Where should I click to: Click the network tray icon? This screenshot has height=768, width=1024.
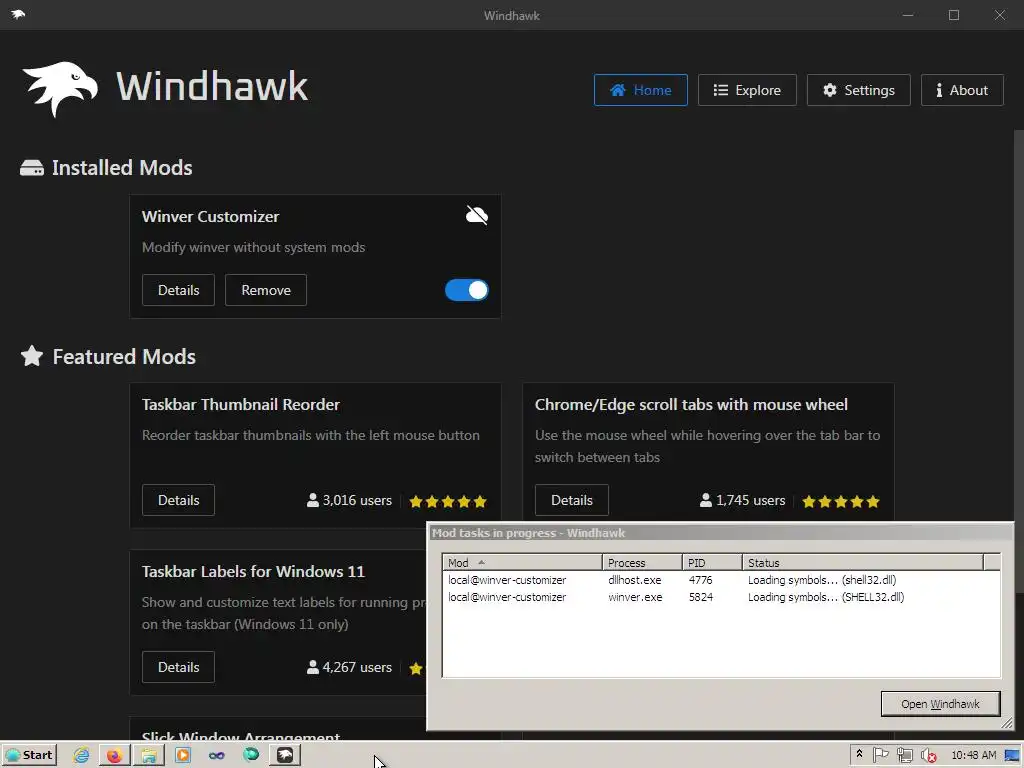904,755
